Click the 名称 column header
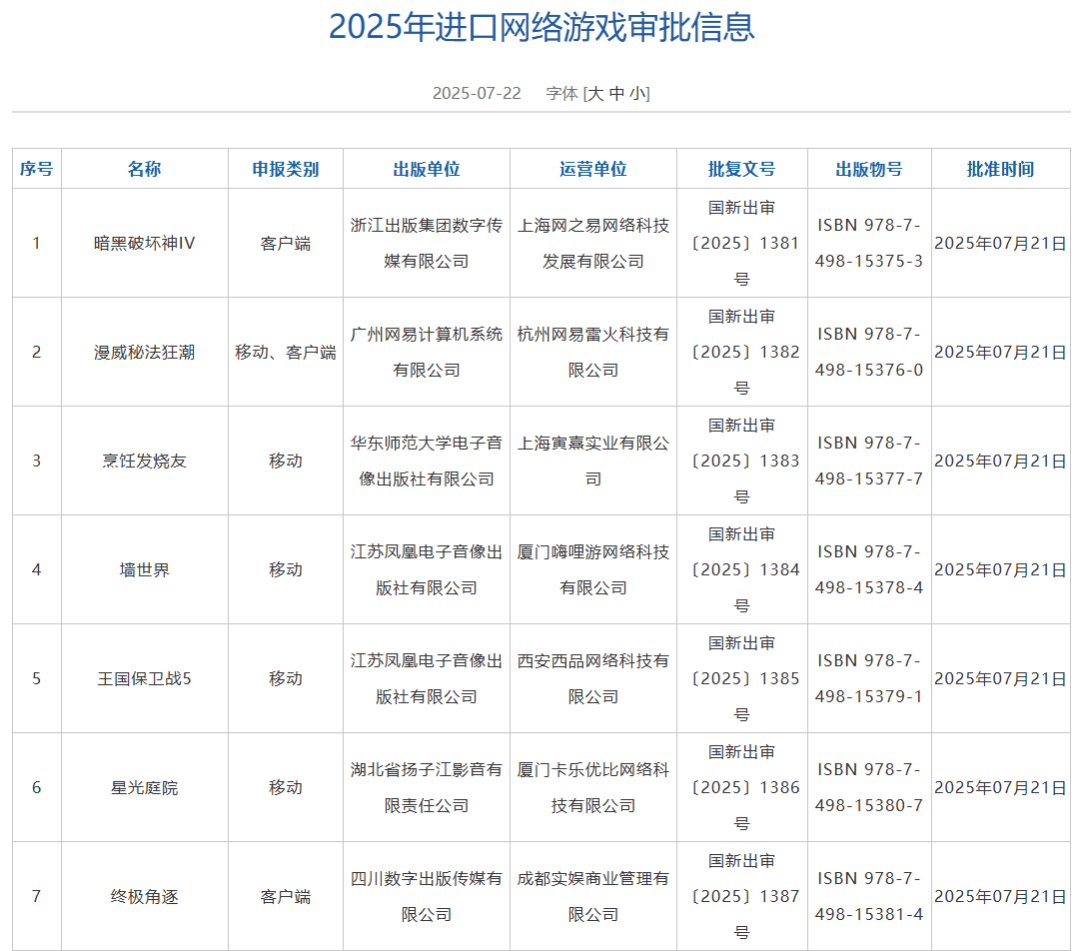This screenshot has width=1080, height=951. click(x=145, y=169)
